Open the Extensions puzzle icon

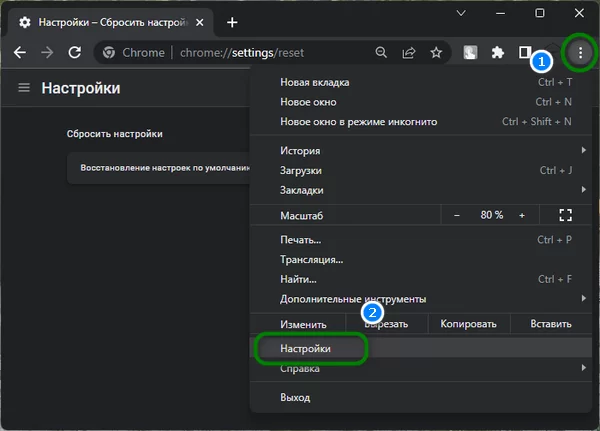click(497, 52)
